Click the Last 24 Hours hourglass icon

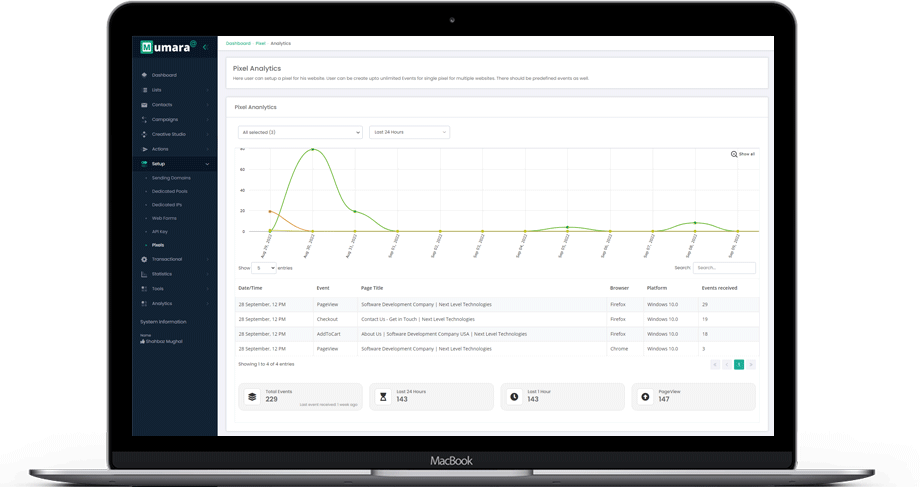tap(383, 397)
